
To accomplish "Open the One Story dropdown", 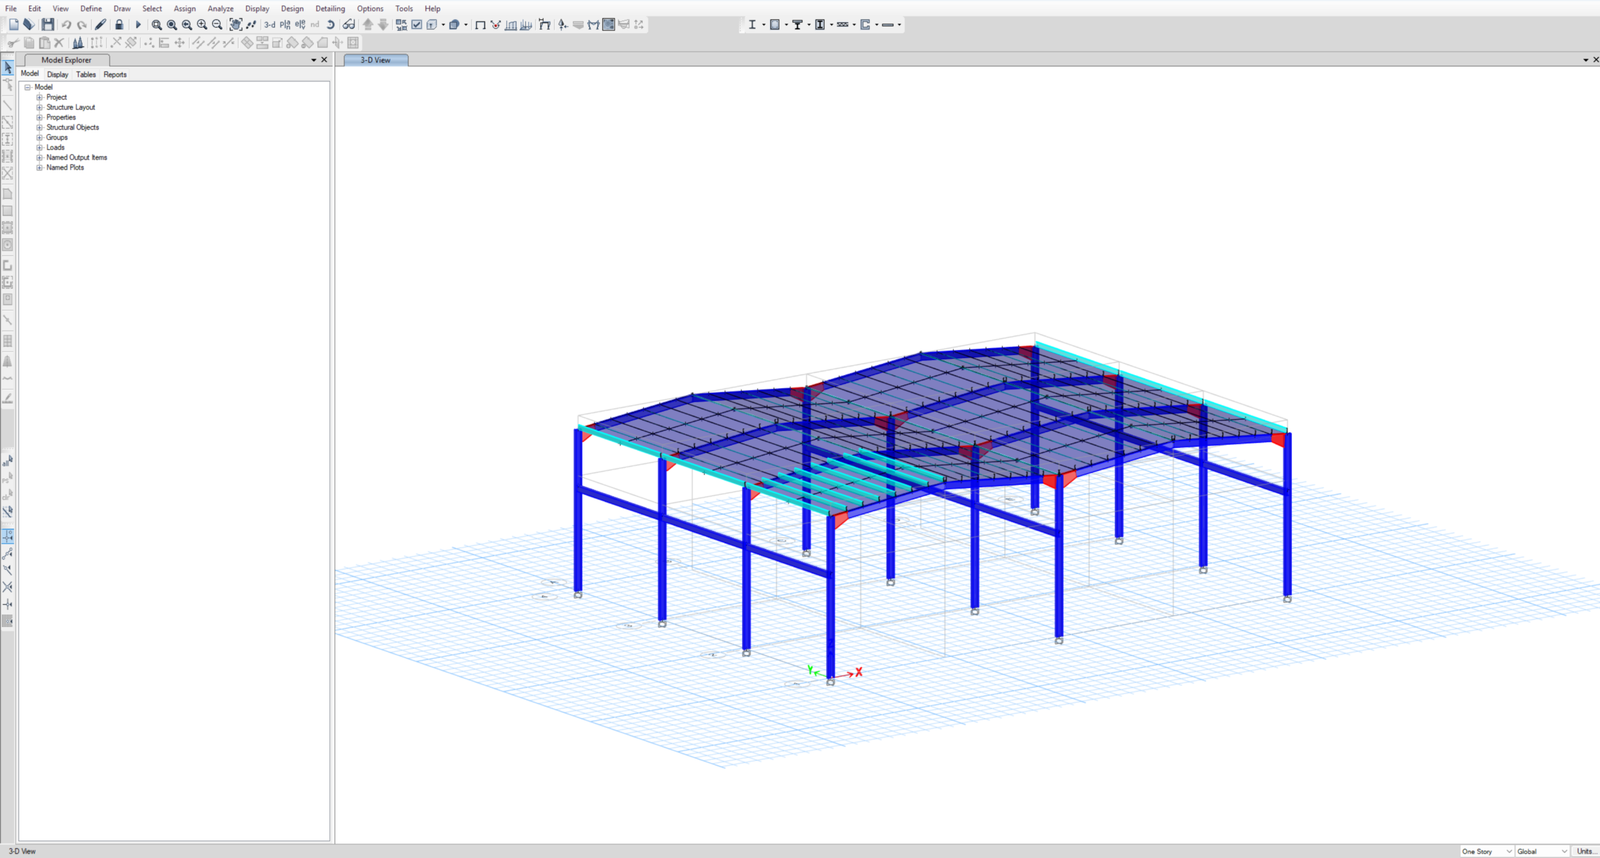I will 1486,851.
